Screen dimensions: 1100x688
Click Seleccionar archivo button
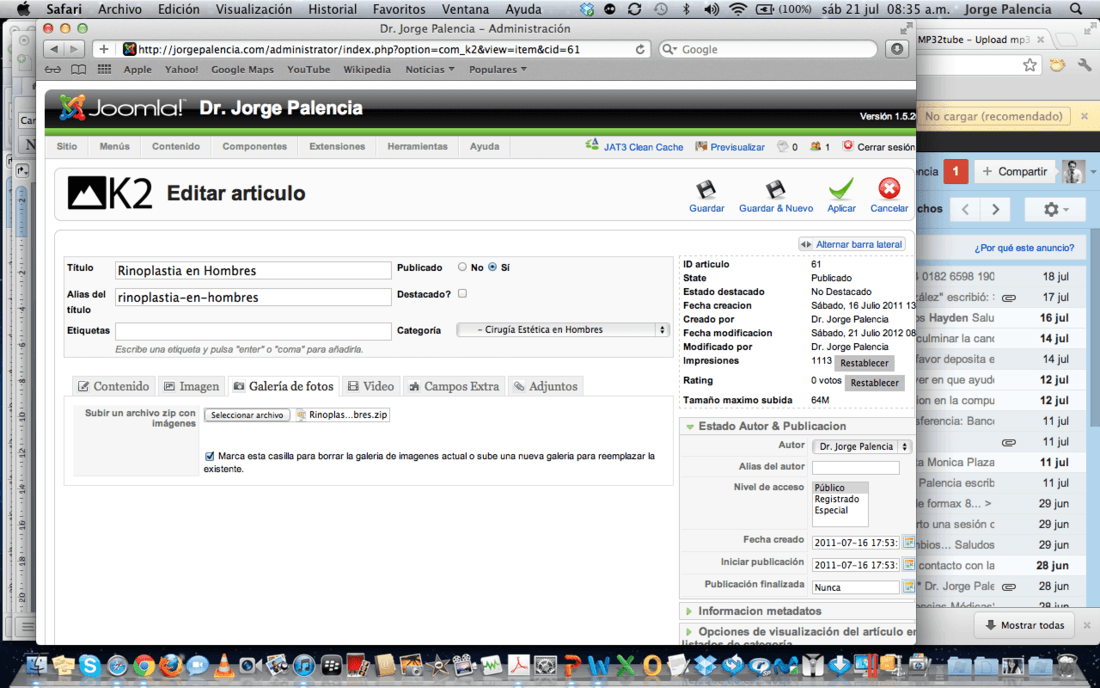click(x=247, y=415)
